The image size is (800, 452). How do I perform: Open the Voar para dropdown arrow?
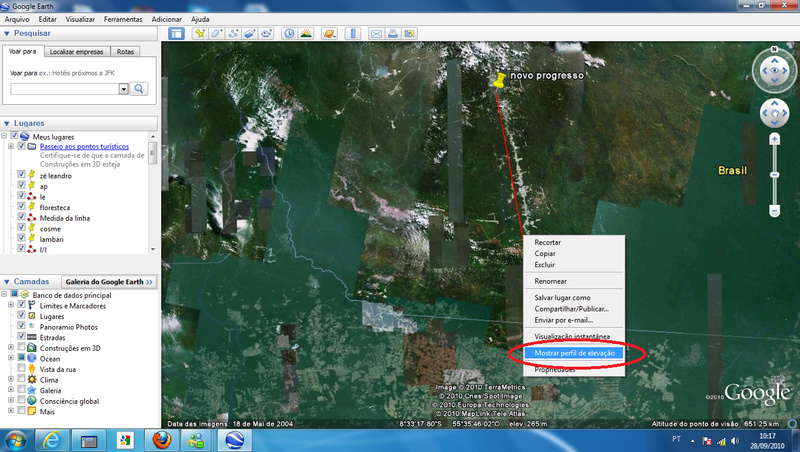click(x=123, y=89)
